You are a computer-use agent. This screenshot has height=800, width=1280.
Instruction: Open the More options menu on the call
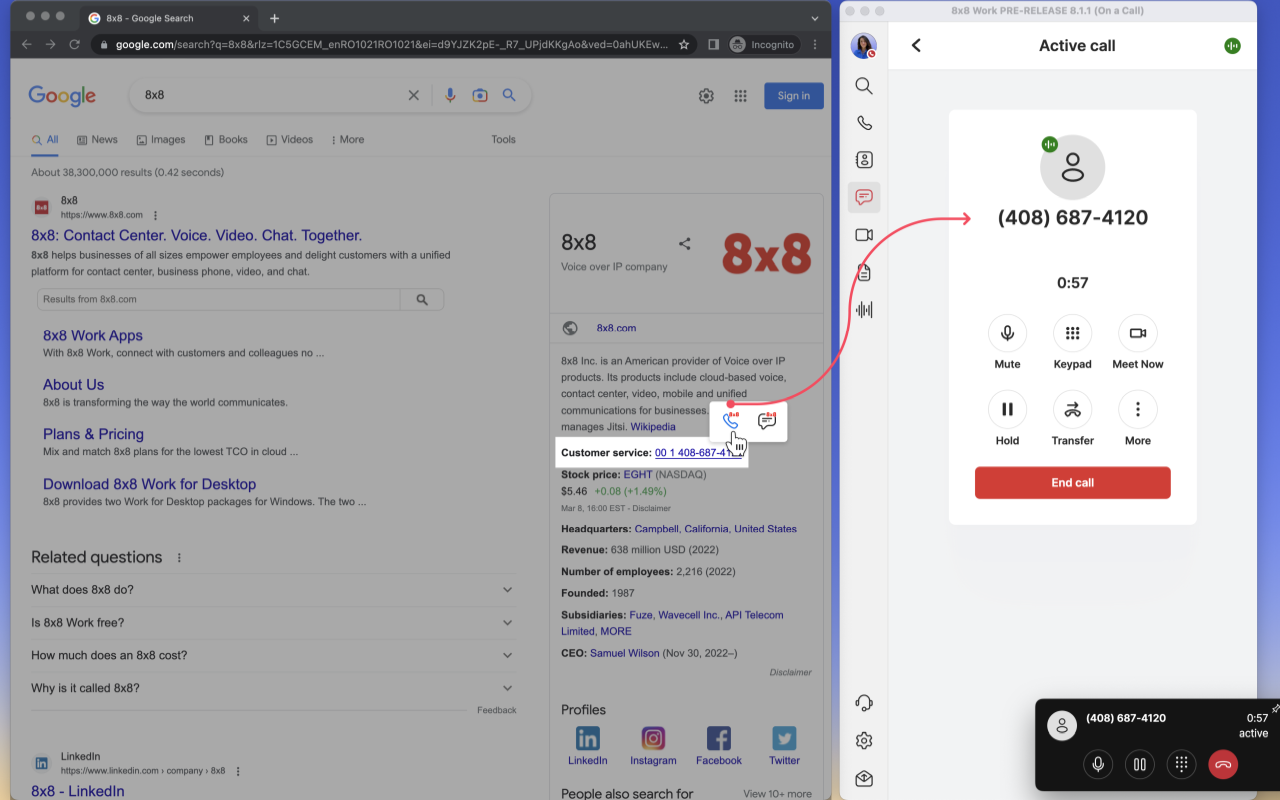1137,408
